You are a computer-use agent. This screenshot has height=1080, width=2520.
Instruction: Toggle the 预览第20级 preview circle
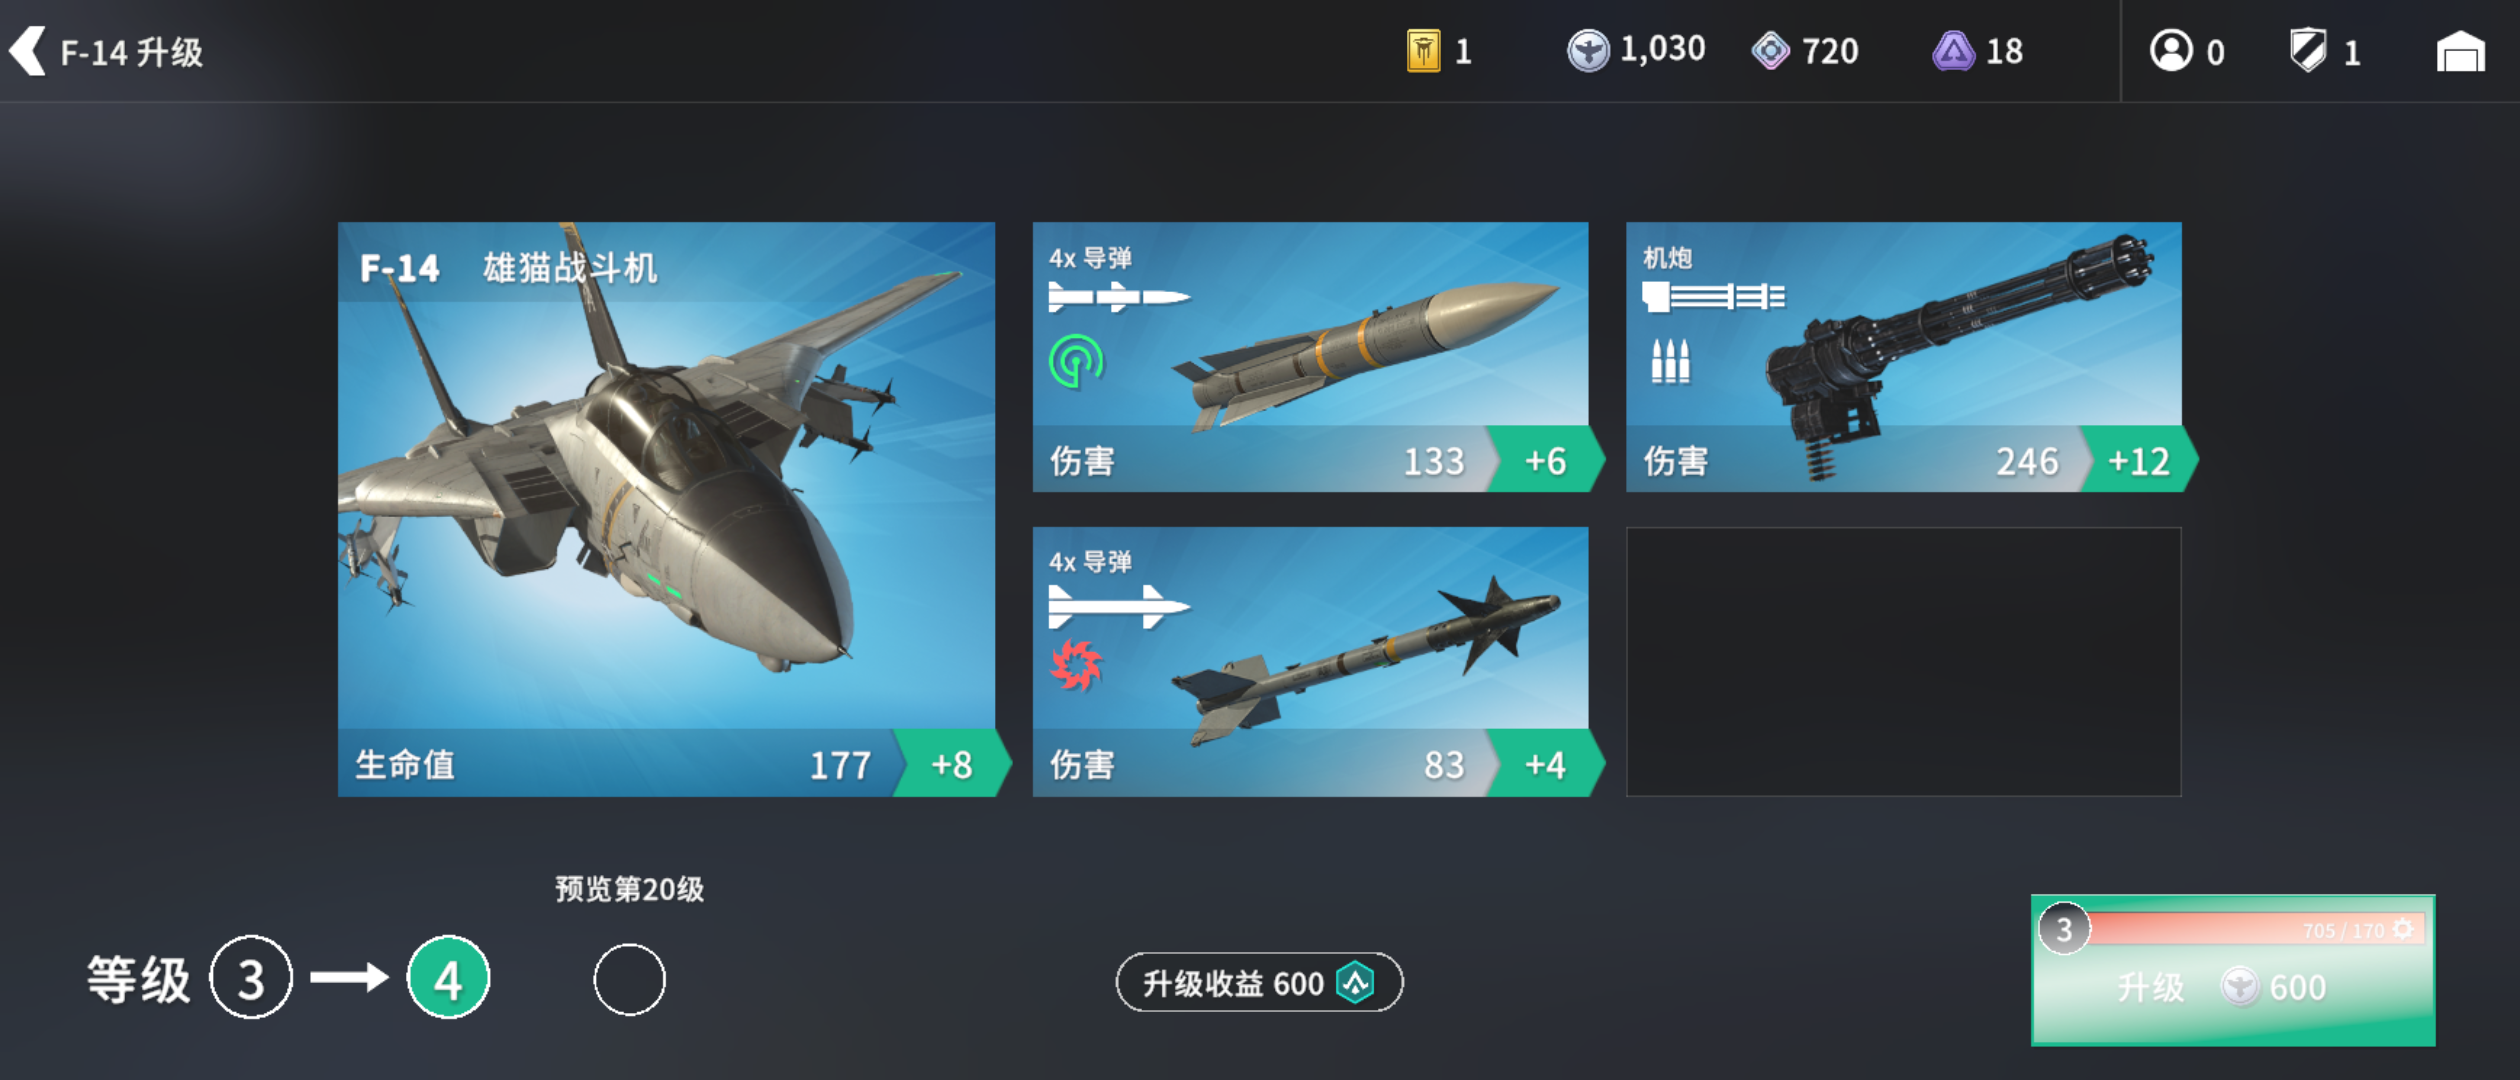(x=629, y=980)
